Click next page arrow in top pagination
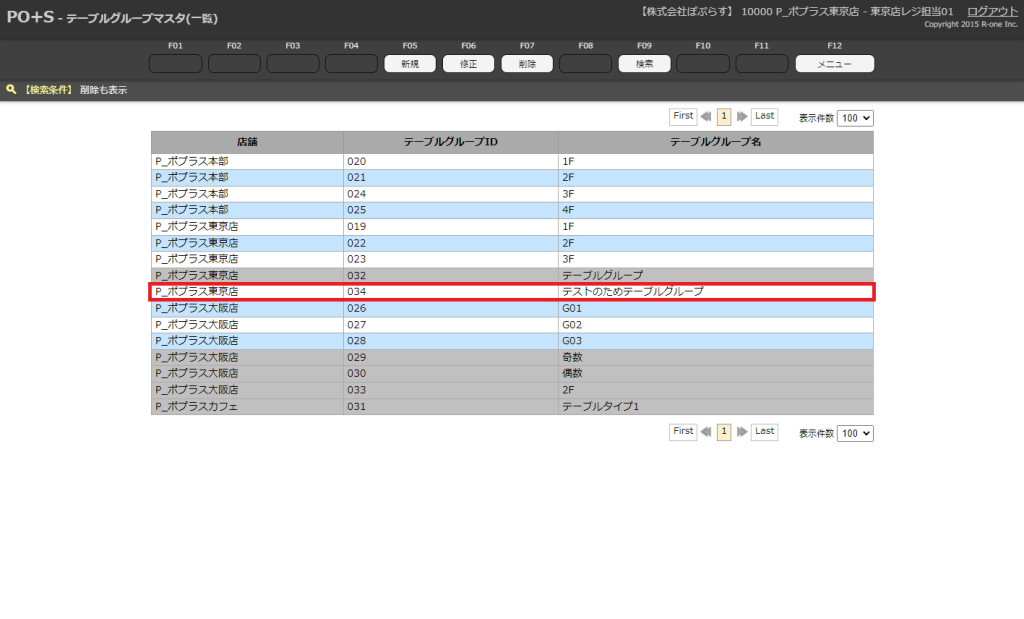1024x619 pixels. (742, 117)
